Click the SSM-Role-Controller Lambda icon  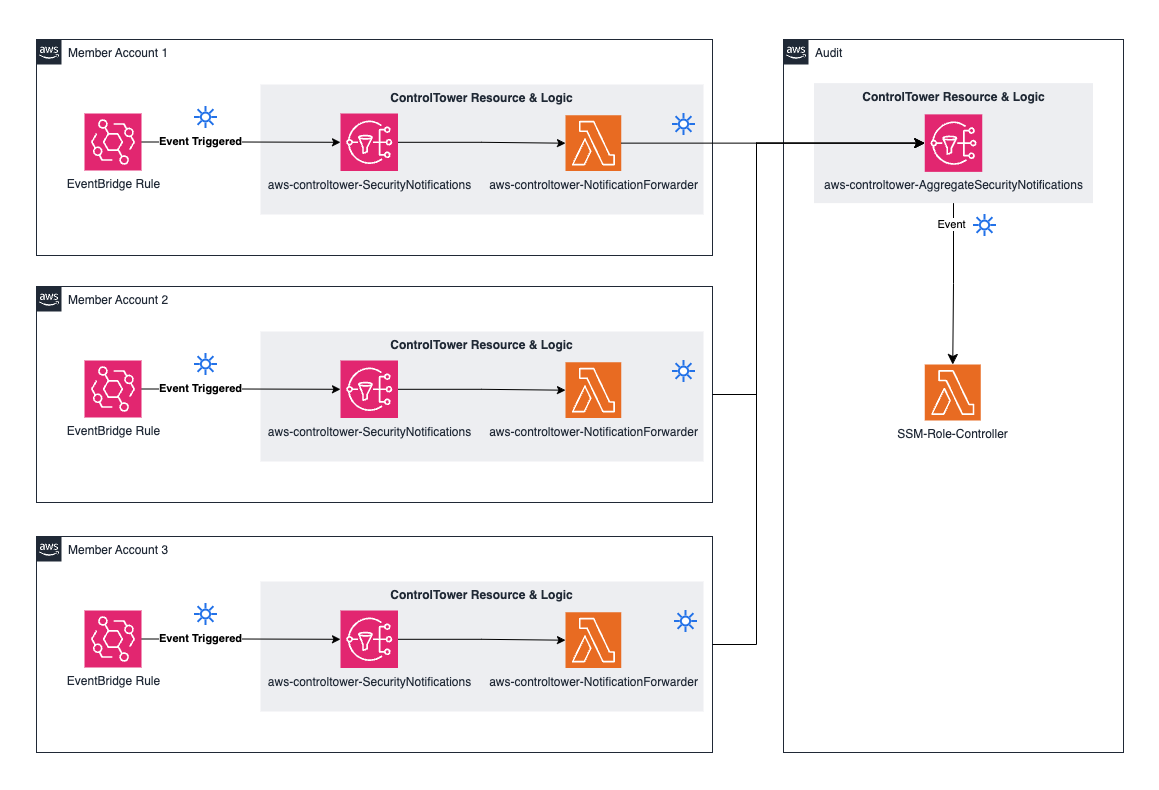(953, 392)
